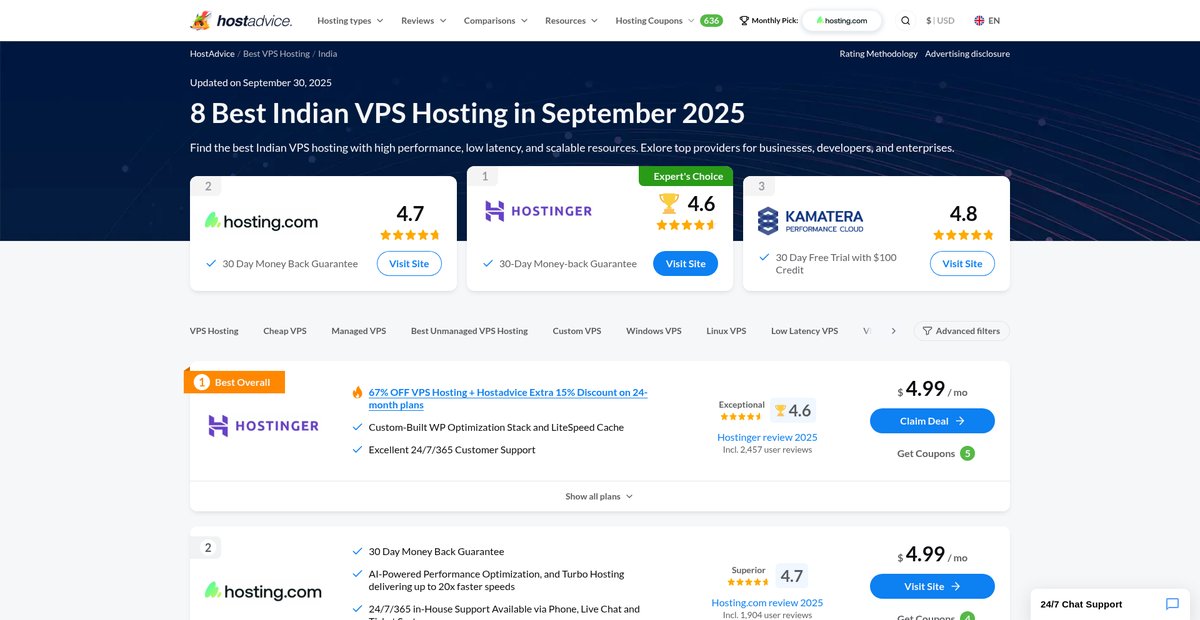The image size is (1200, 620).
Task: Select the Custom VPS tab
Action: pos(577,331)
